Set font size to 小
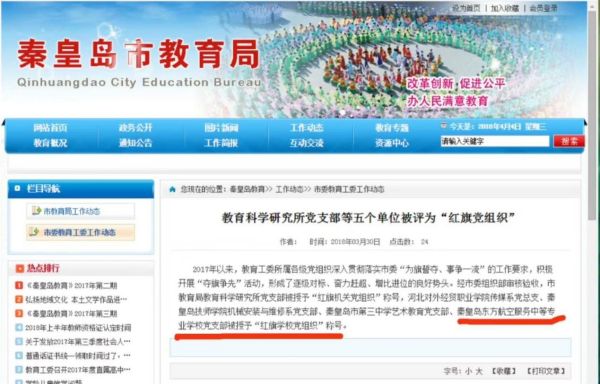Image resolution: width=600 pixels, height=384 pixels. (468, 371)
